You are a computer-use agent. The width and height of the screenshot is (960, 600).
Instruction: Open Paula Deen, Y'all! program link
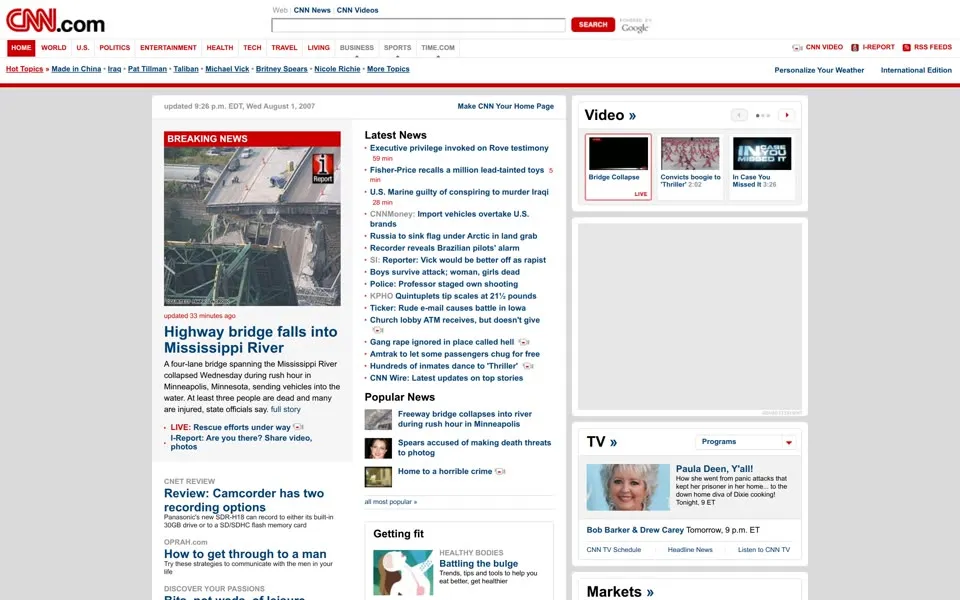click(x=714, y=469)
